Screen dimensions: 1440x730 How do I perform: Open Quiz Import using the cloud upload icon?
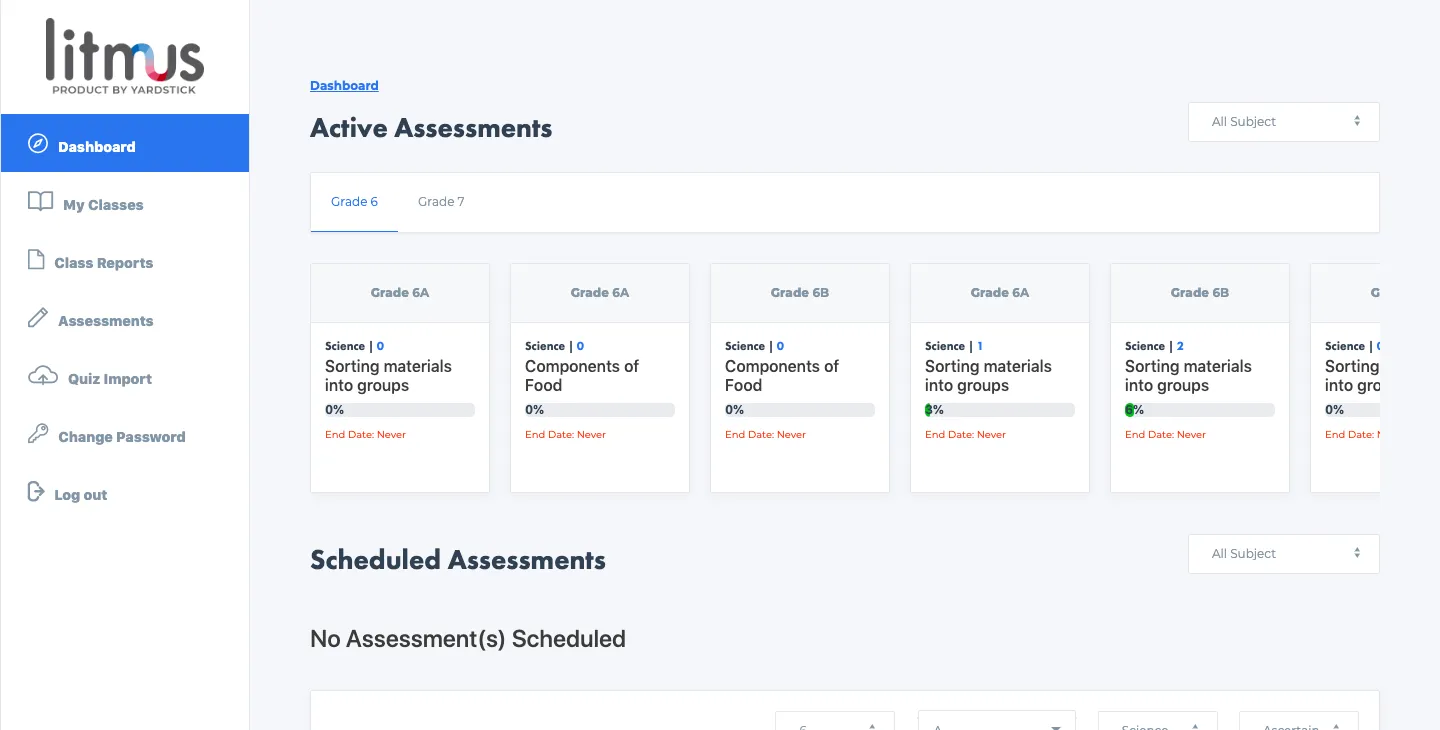click(41, 377)
